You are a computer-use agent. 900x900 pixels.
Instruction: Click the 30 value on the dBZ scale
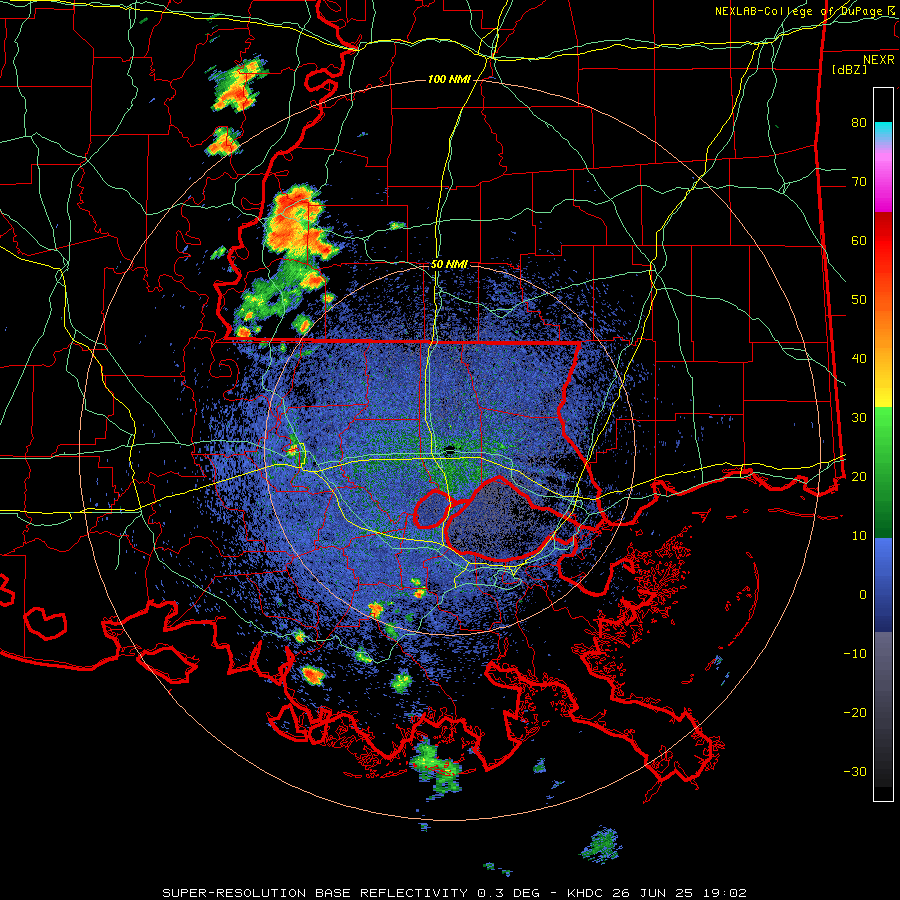pos(859,418)
